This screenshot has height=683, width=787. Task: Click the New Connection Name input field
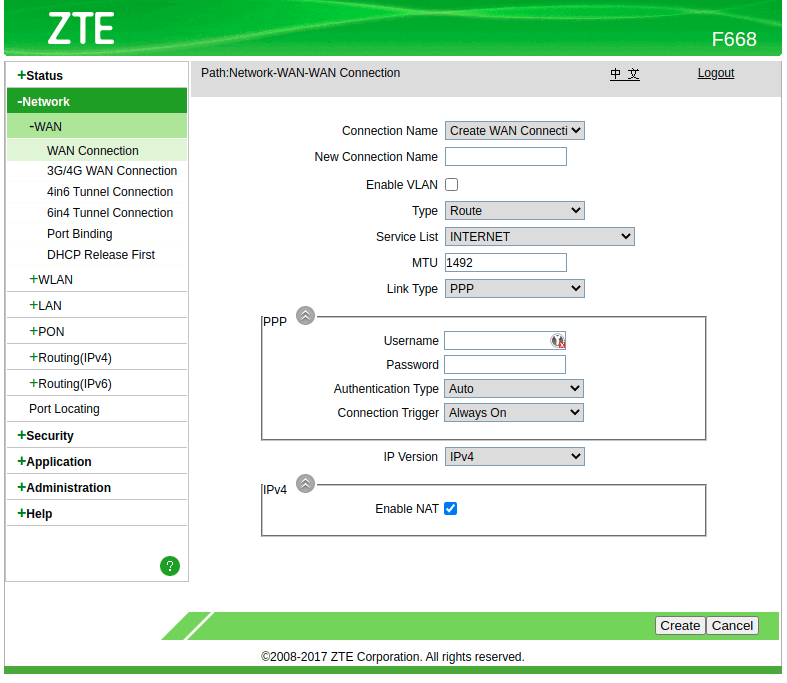505,157
